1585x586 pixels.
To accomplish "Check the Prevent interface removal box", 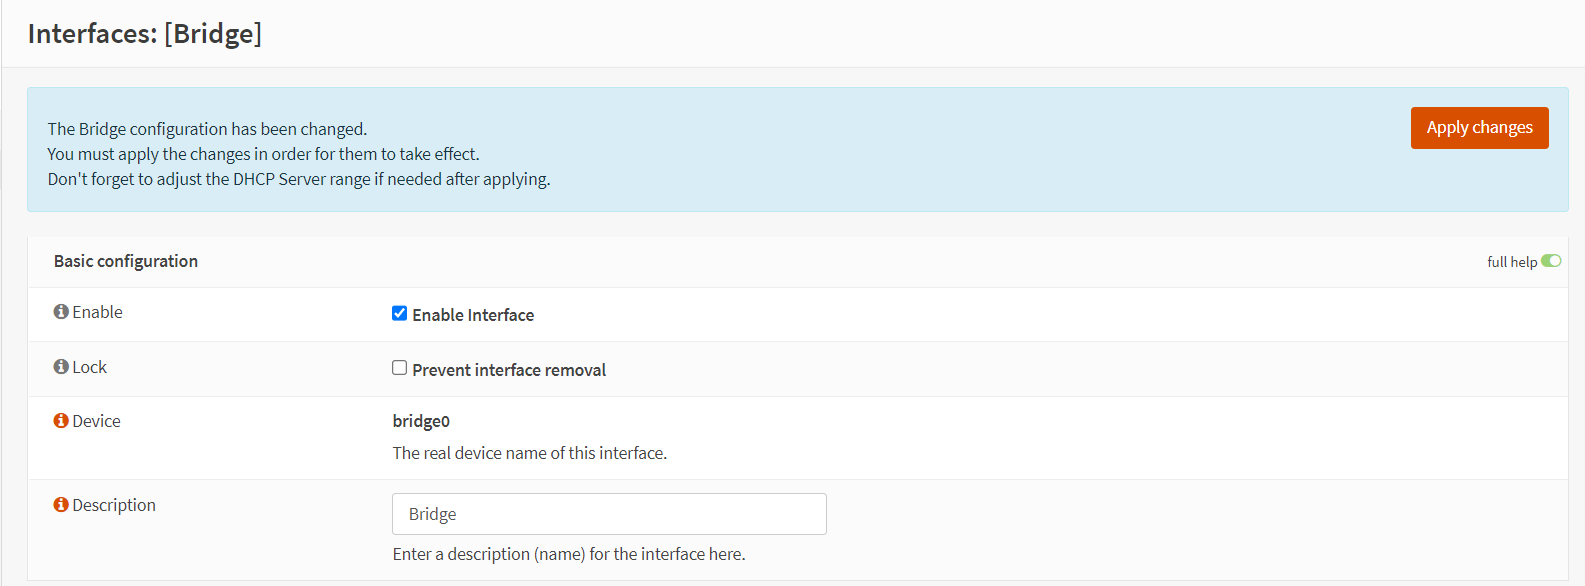I will tap(400, 368).
